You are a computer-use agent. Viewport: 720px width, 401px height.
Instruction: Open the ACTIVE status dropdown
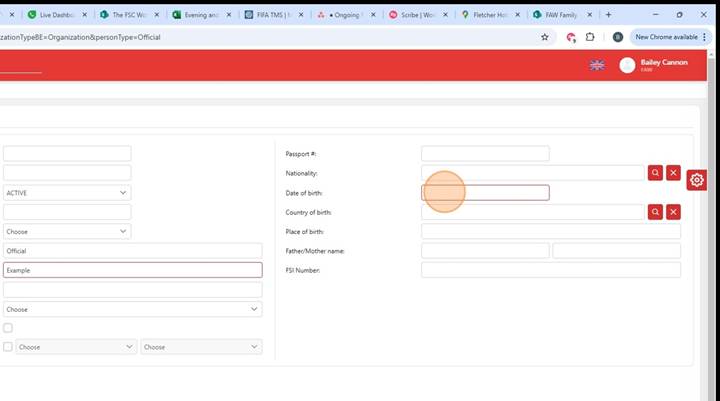[67, 192]
